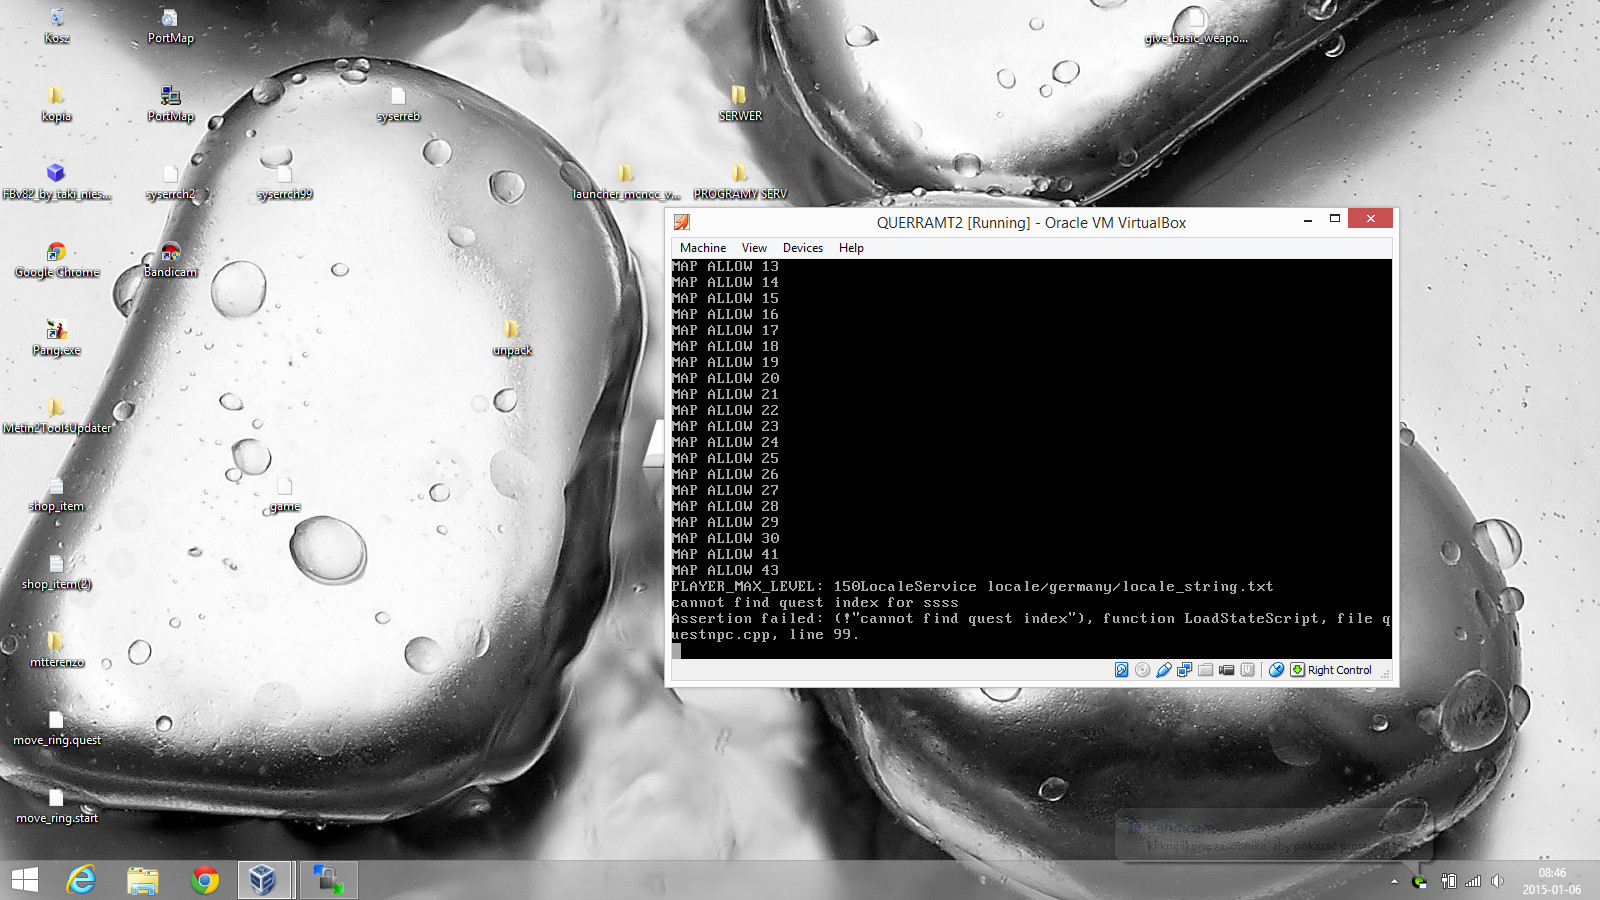Open the volume speaker tray icon
Screen dimensions: 1600x900
coord(1497,881)
